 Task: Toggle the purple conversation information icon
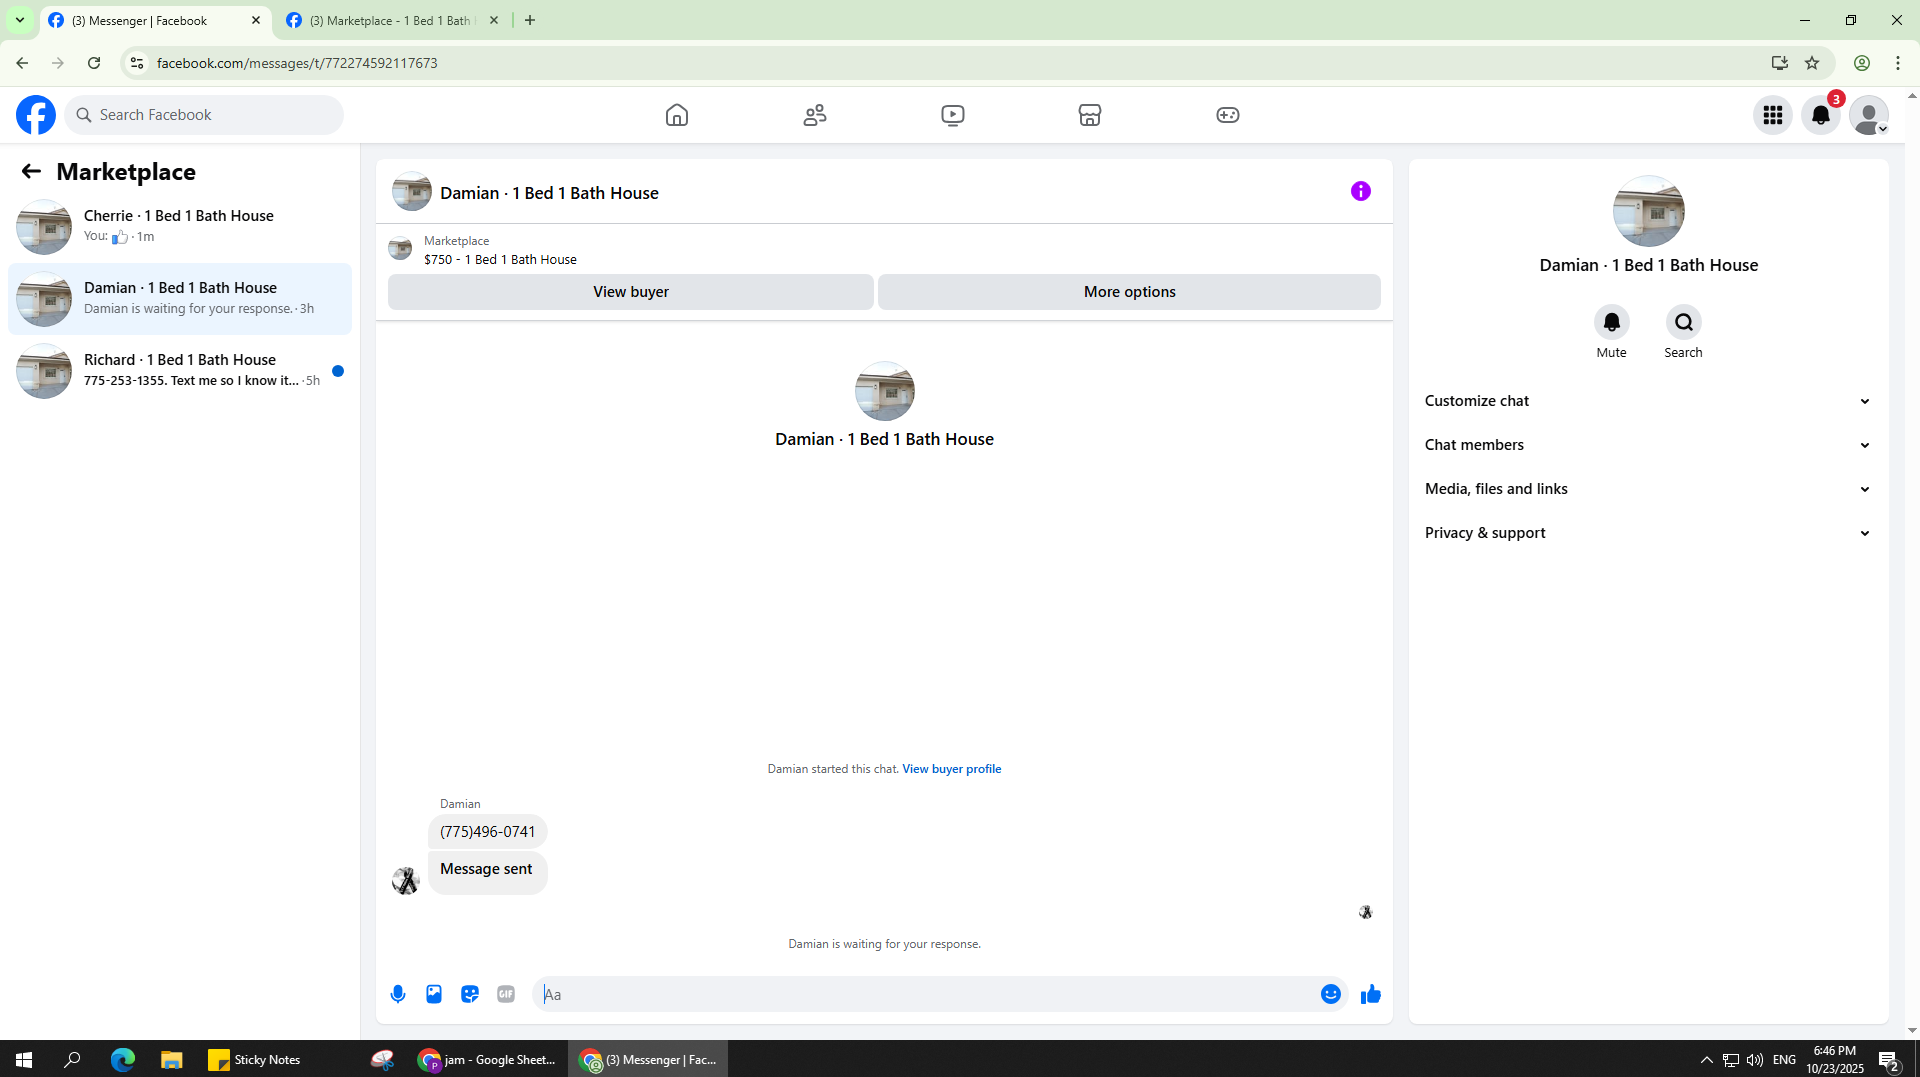pos(1361,191)
